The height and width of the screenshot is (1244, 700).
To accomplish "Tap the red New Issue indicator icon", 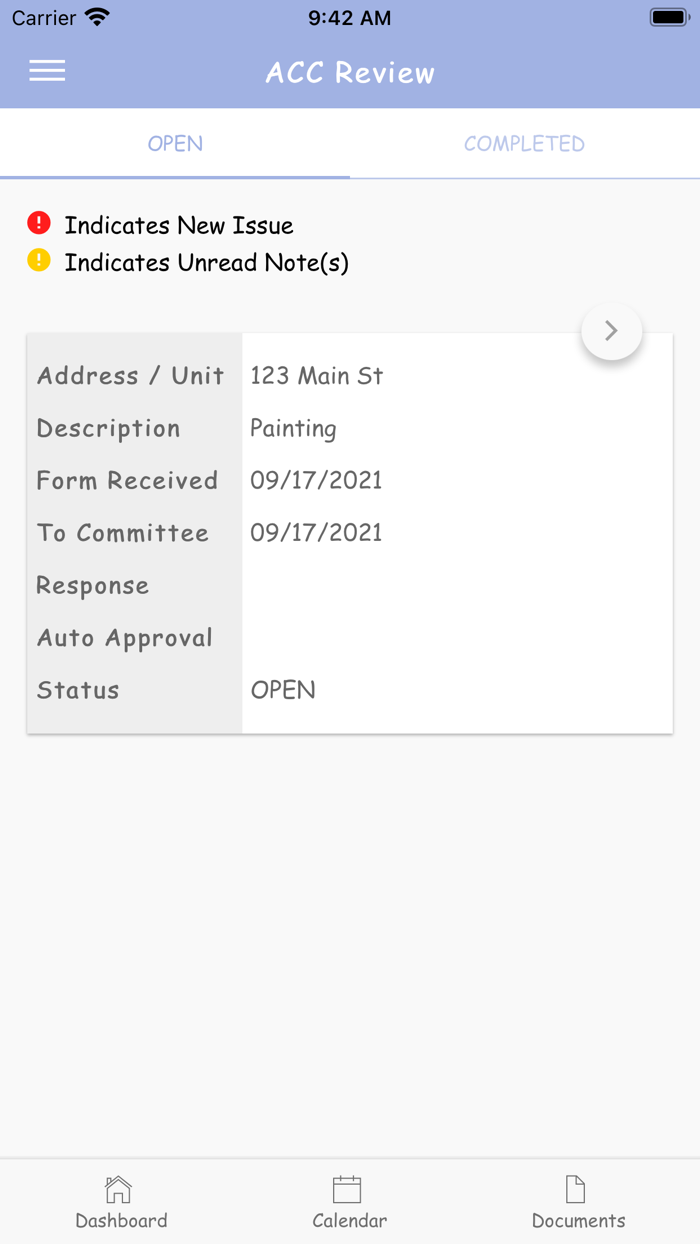I will 38,223.
